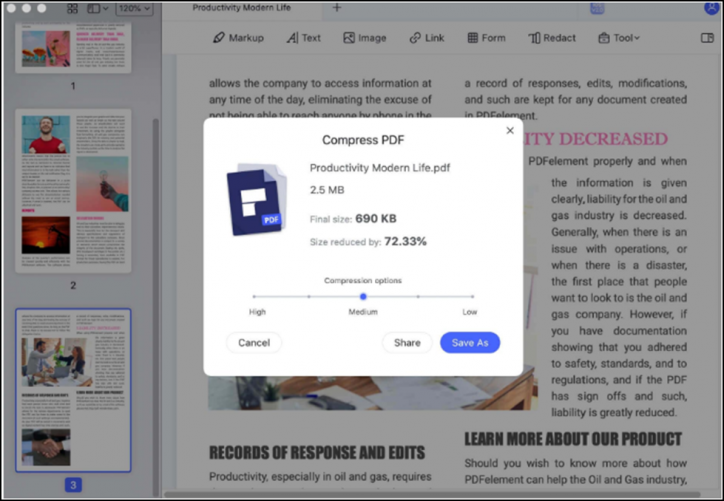The width and height of the screenshot is (724, 501).
Task: Set compression slider to Low
Action: [472, 296]
